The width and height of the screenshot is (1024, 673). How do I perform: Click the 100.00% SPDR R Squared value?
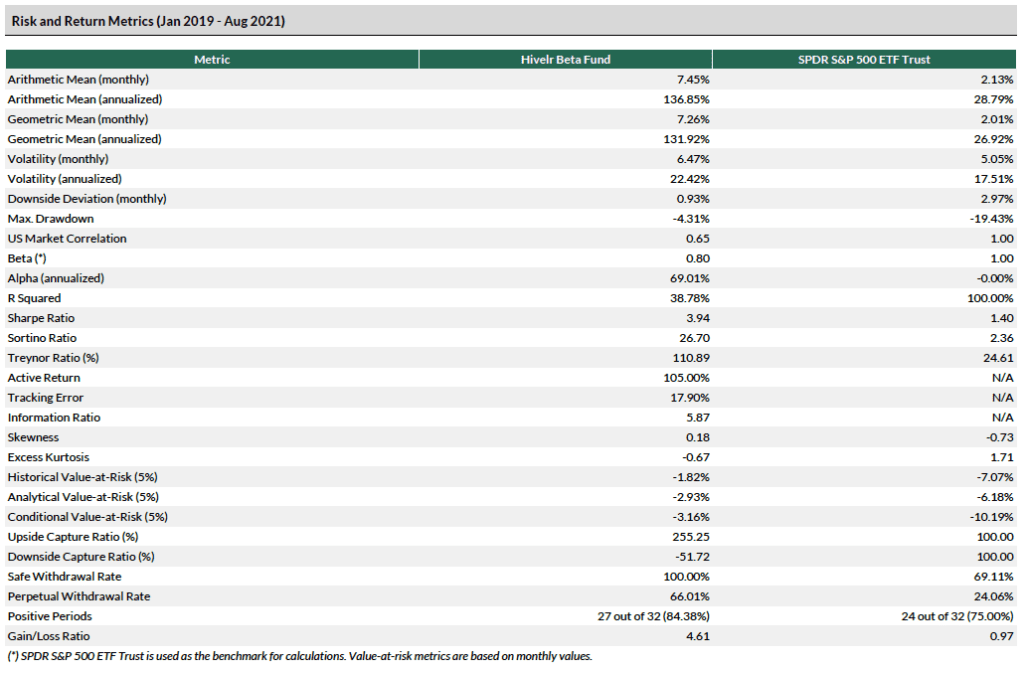click(990, 298)
